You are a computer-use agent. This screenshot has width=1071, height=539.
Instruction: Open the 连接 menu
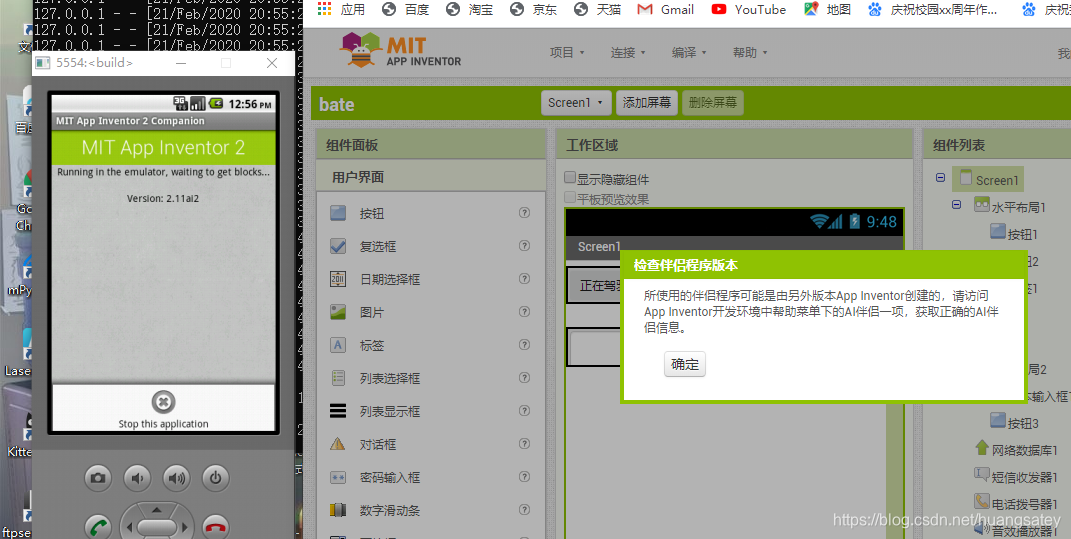click(x=628, y=53)
